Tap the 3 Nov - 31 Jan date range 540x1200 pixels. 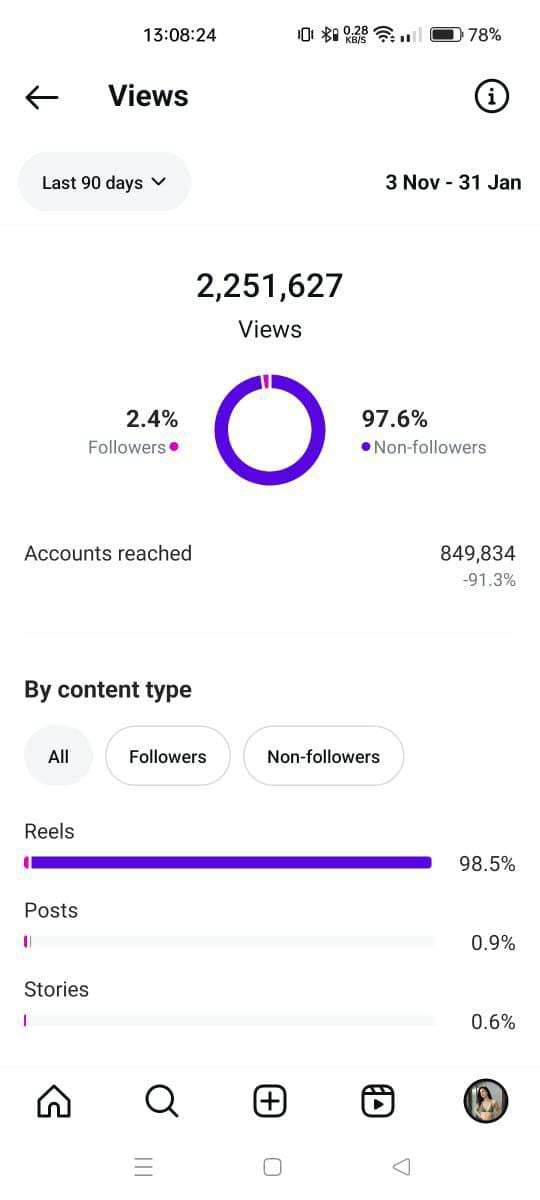click(453, 182)
